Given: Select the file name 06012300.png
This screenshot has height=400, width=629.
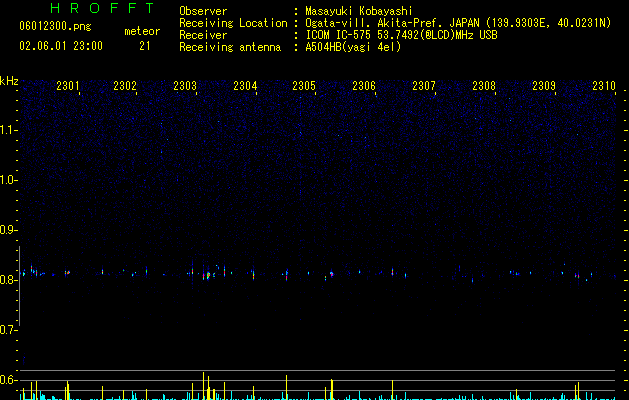Looking at the screenshot, I should click(x=55, y=27).
